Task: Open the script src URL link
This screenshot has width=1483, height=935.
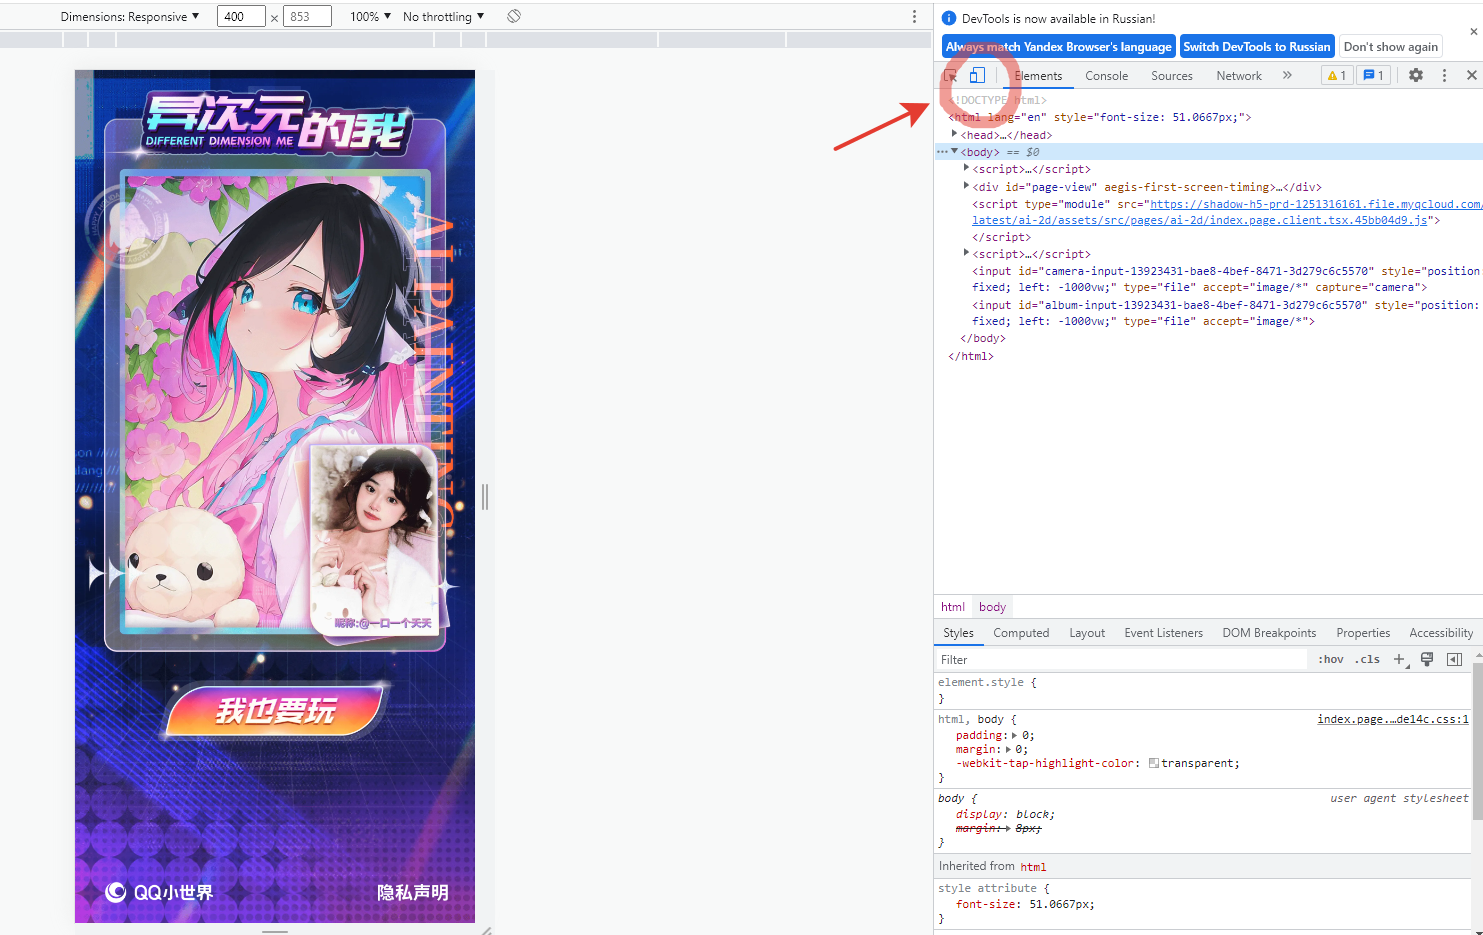Action: [1226, 212]
